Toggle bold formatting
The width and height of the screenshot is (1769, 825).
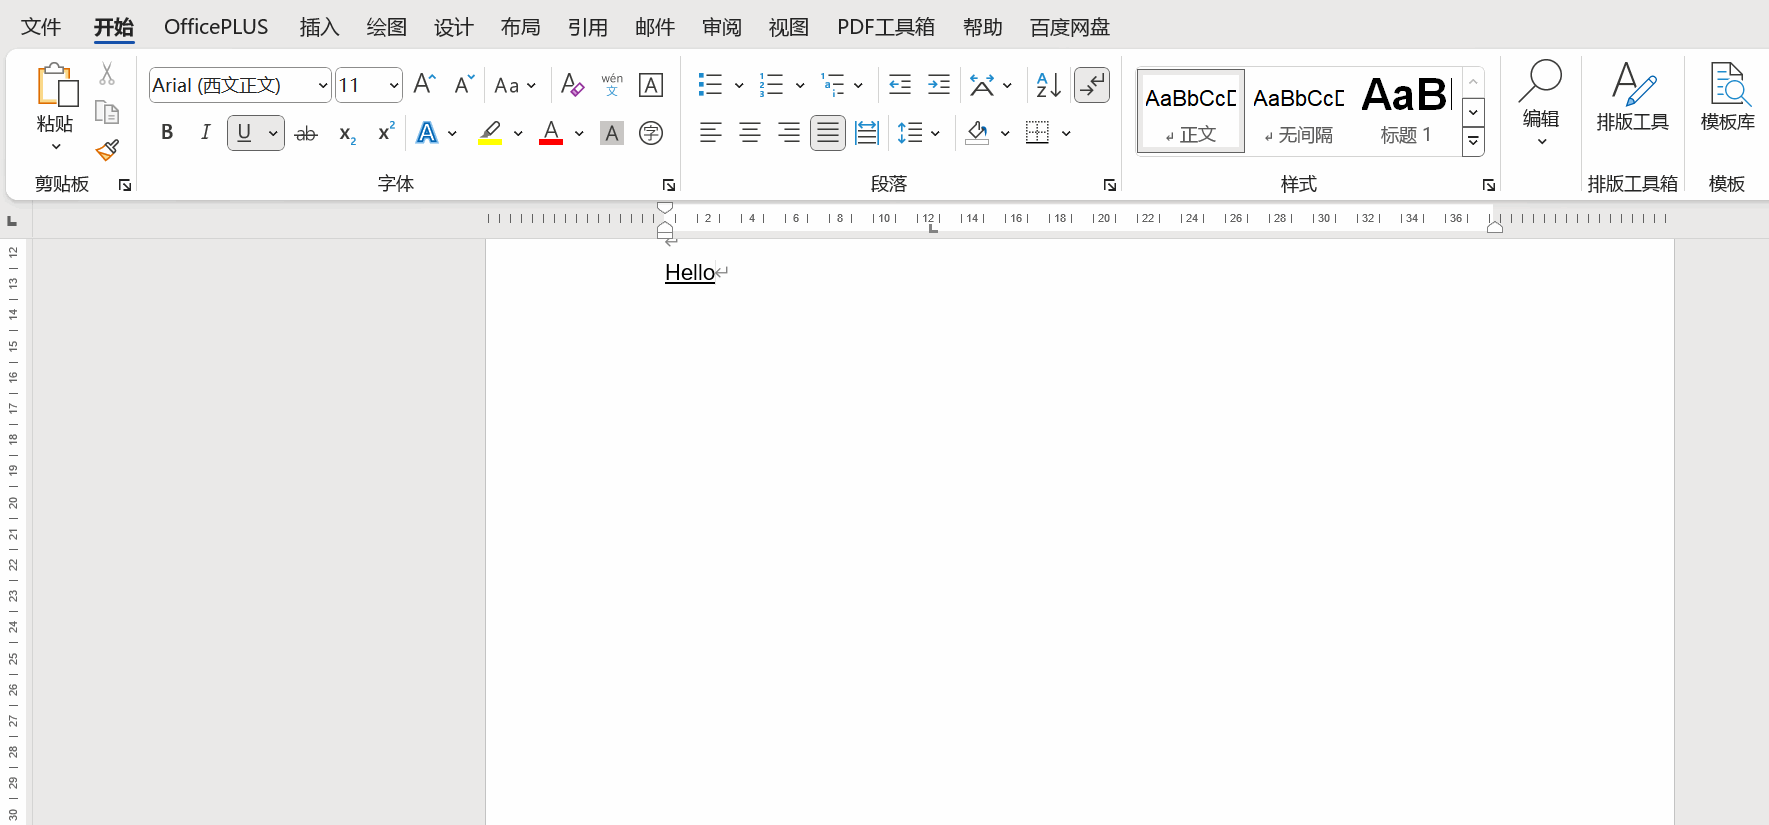pyautogui.click(x=167, y=133)
